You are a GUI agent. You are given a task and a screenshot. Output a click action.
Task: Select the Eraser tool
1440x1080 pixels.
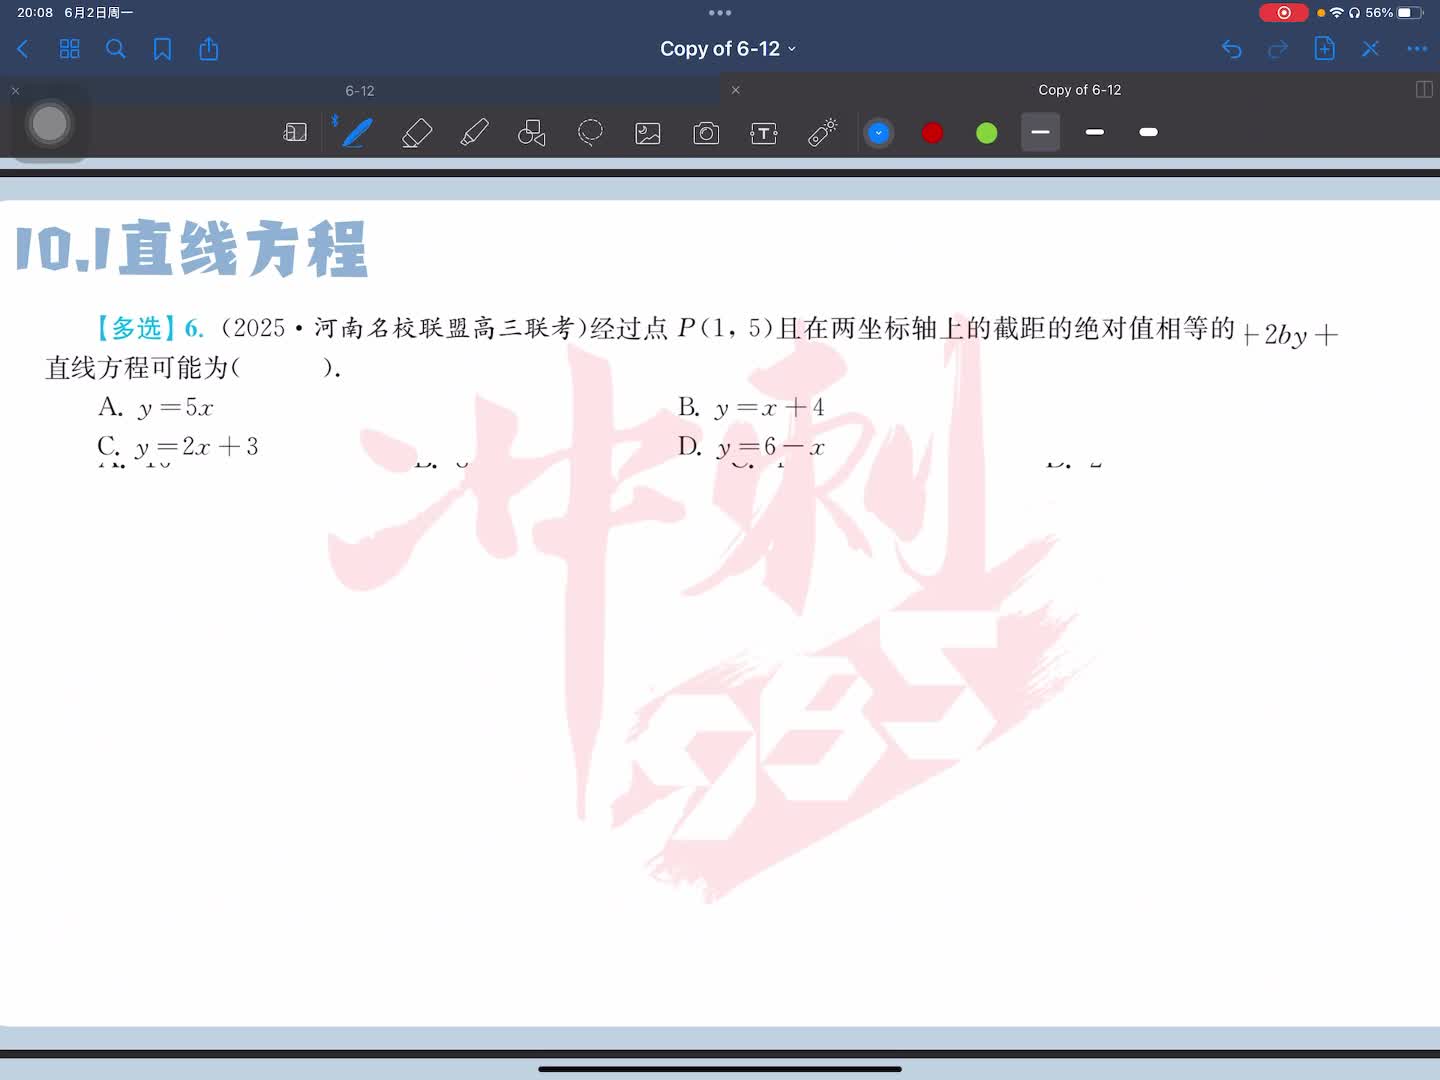coord(416,132)
